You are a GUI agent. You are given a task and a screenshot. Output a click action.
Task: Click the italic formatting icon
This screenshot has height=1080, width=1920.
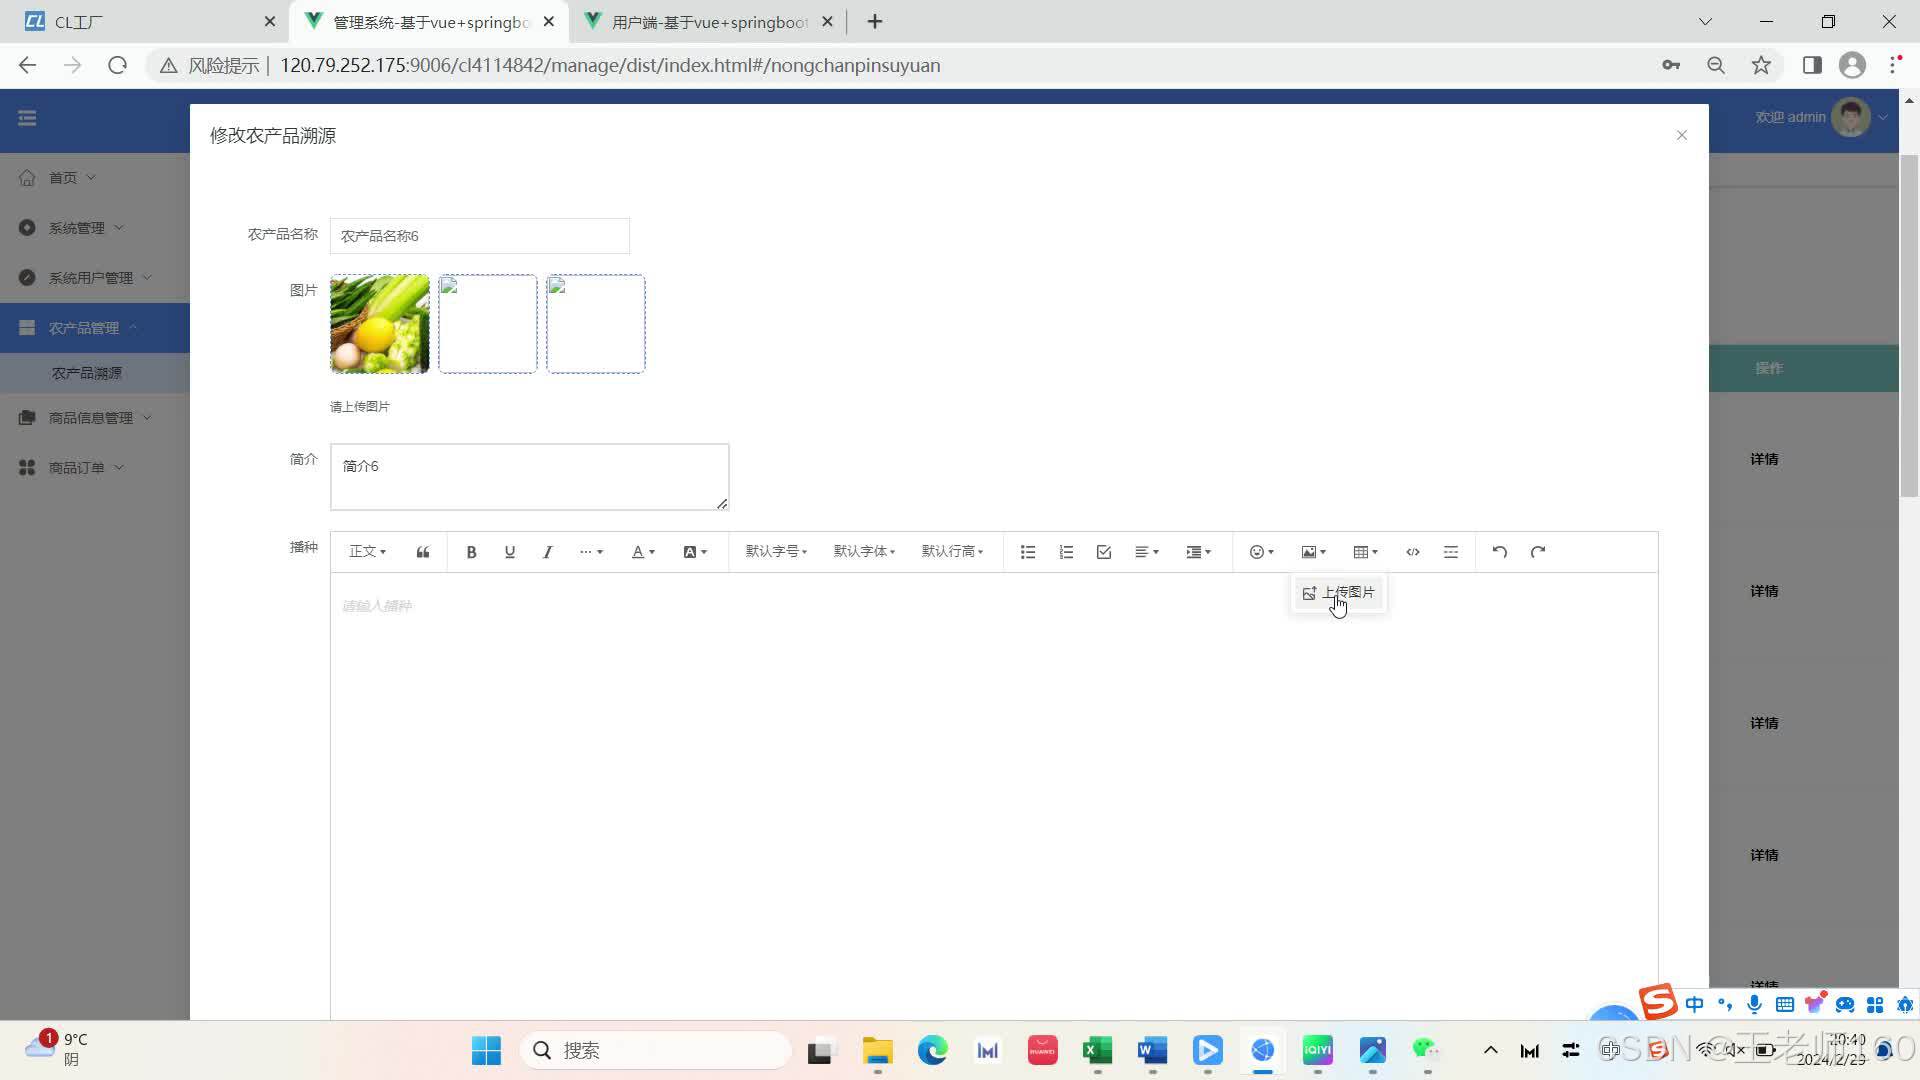[547, 552]
